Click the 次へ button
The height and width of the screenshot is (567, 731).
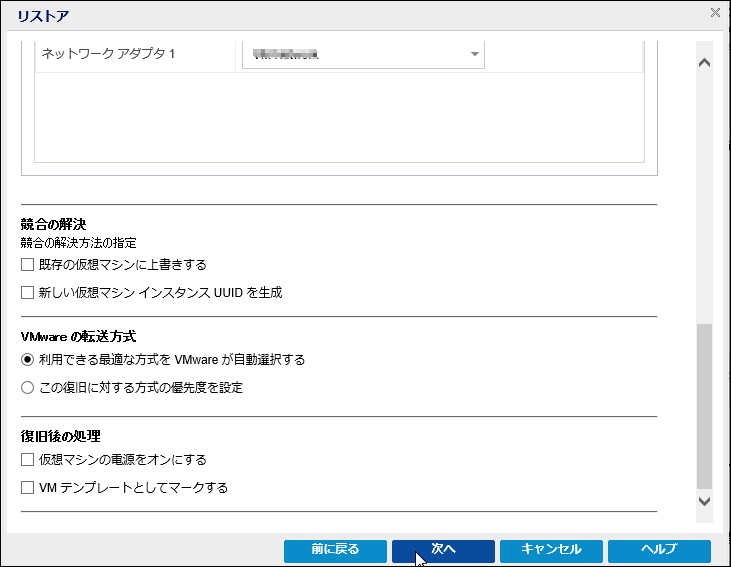(x=443, y=551)
